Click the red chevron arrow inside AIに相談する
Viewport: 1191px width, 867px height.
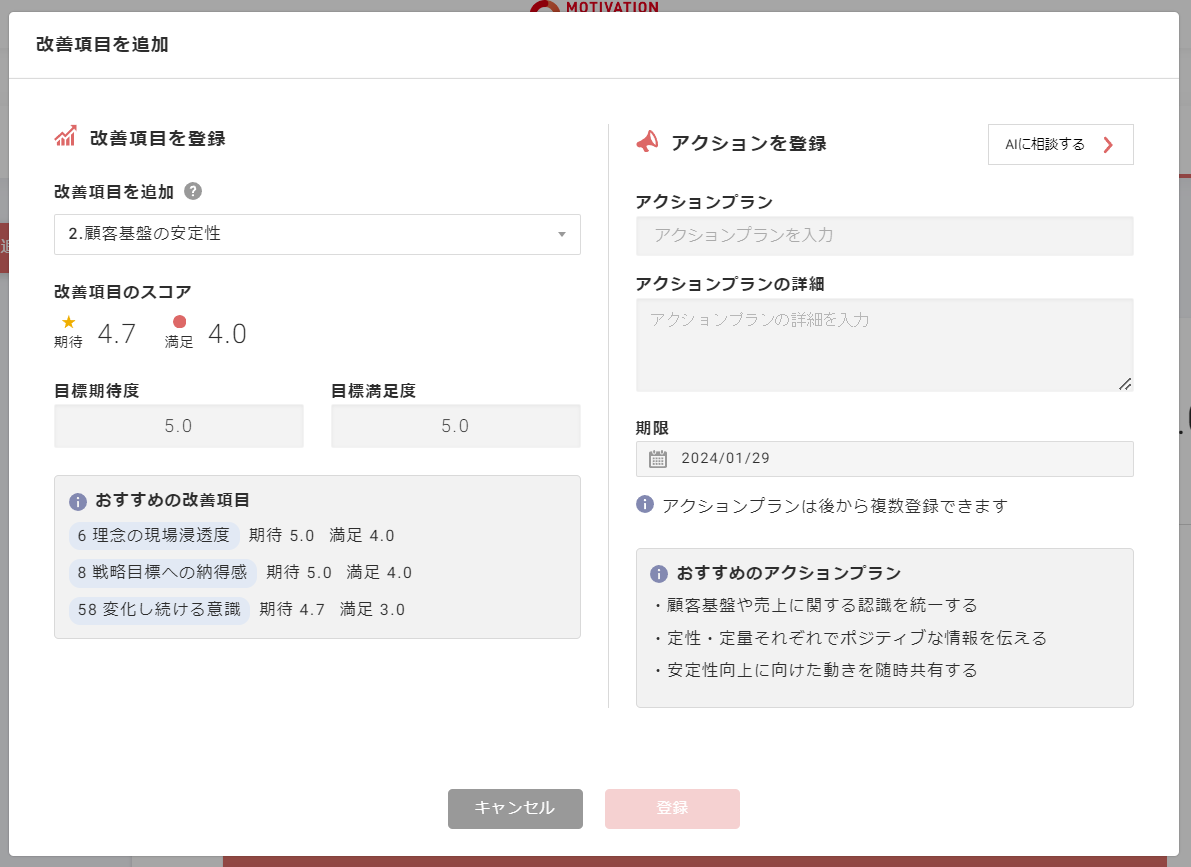(1107, 144)
